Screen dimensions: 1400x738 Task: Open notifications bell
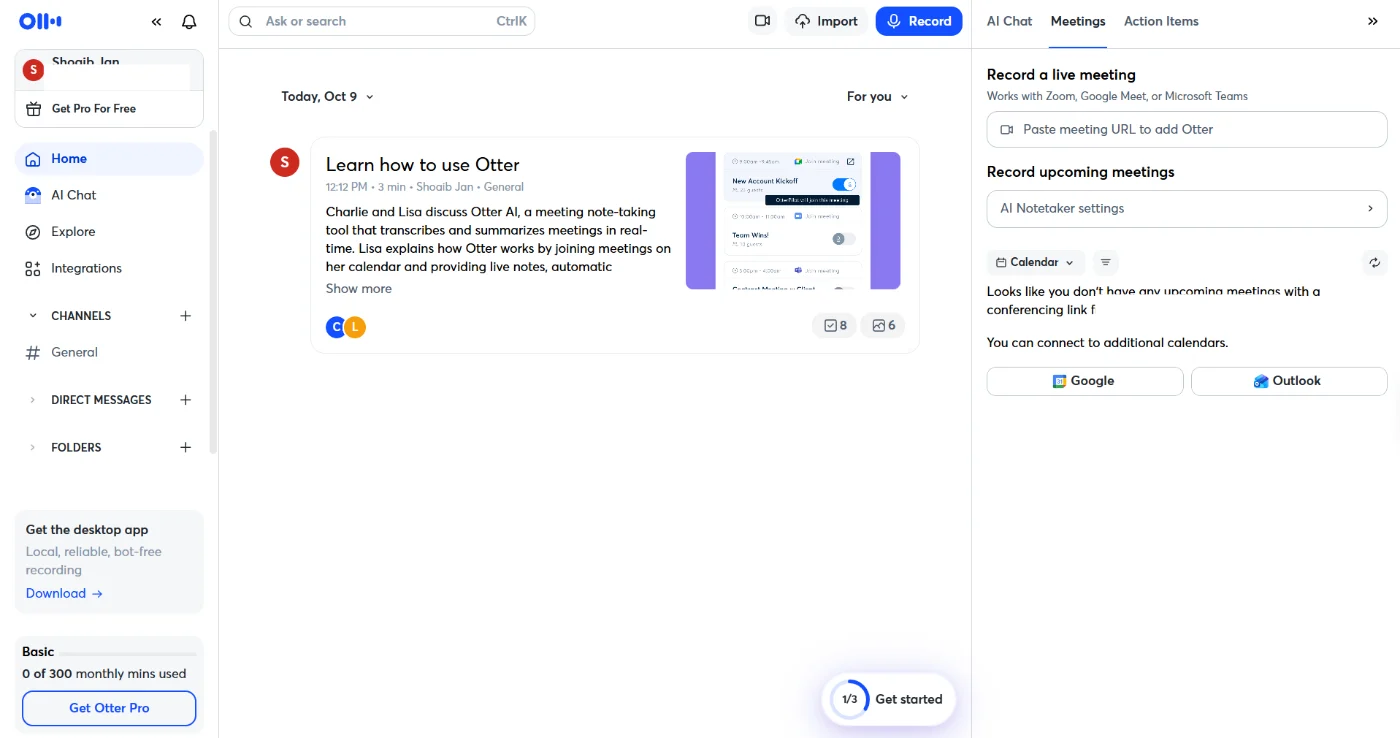point(189,21)
